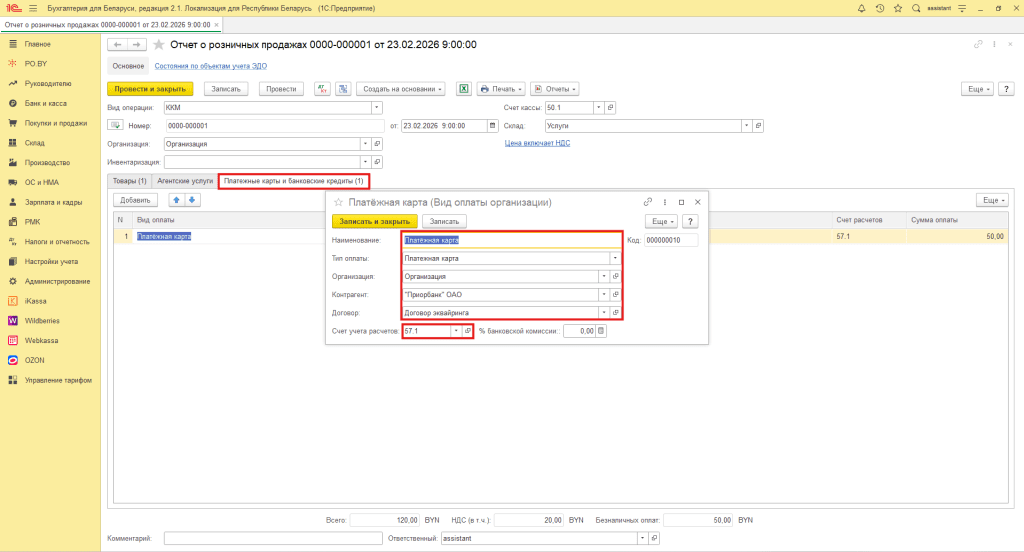Open the Создать на основании dropdown menu
The height and width of the screenshot is (552, 1024).
402,89
